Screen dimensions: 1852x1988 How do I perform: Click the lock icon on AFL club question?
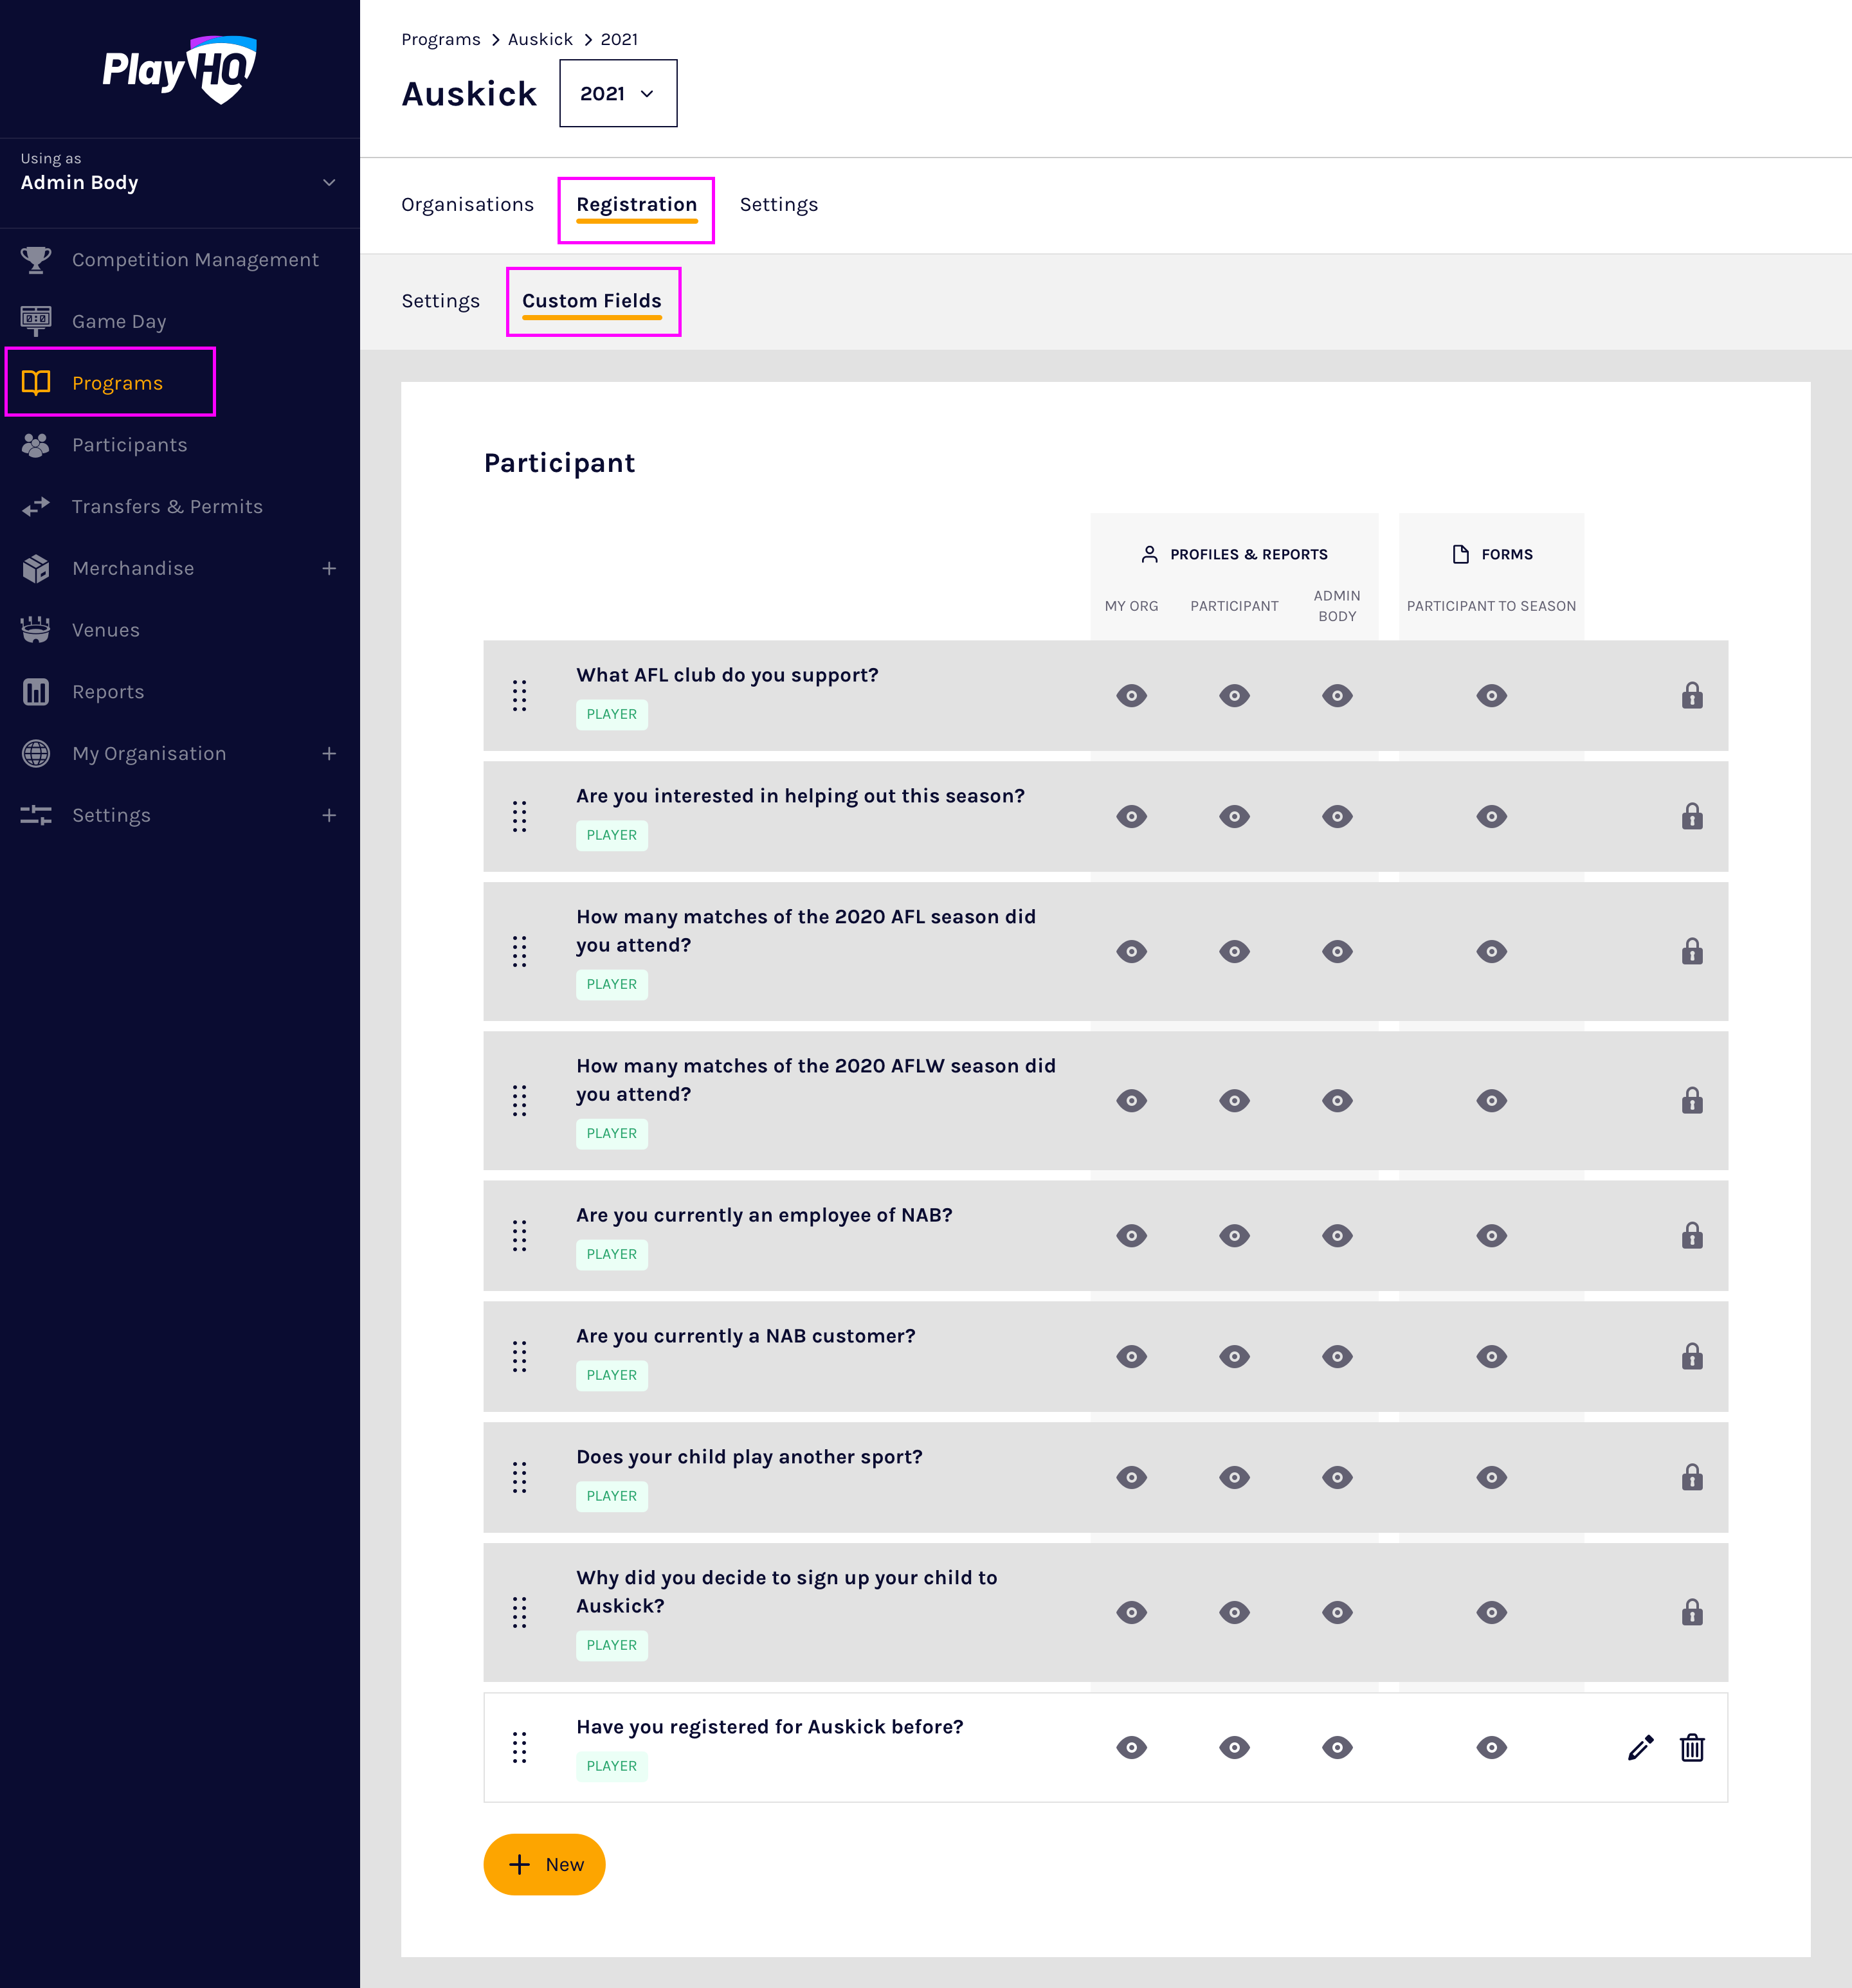[x=1692, y=695]
